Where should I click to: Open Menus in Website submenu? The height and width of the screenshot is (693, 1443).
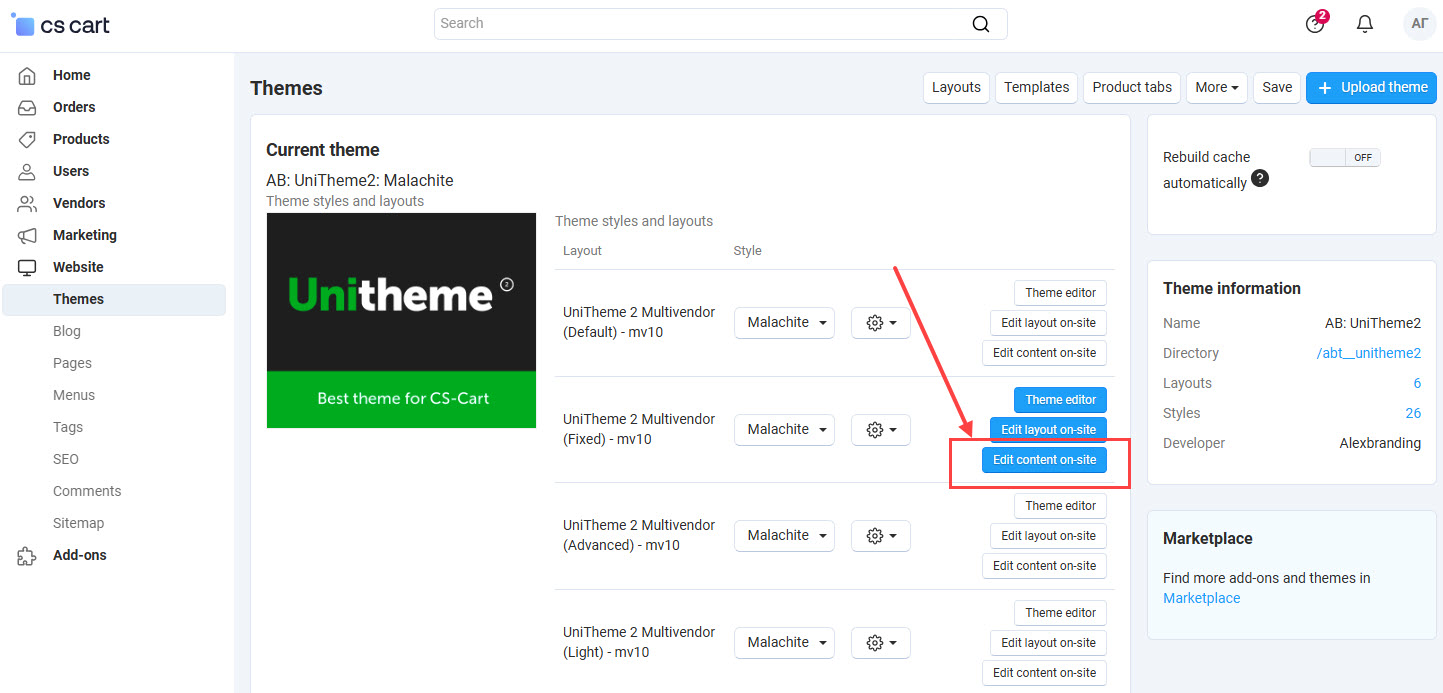[x=74, y=395]
